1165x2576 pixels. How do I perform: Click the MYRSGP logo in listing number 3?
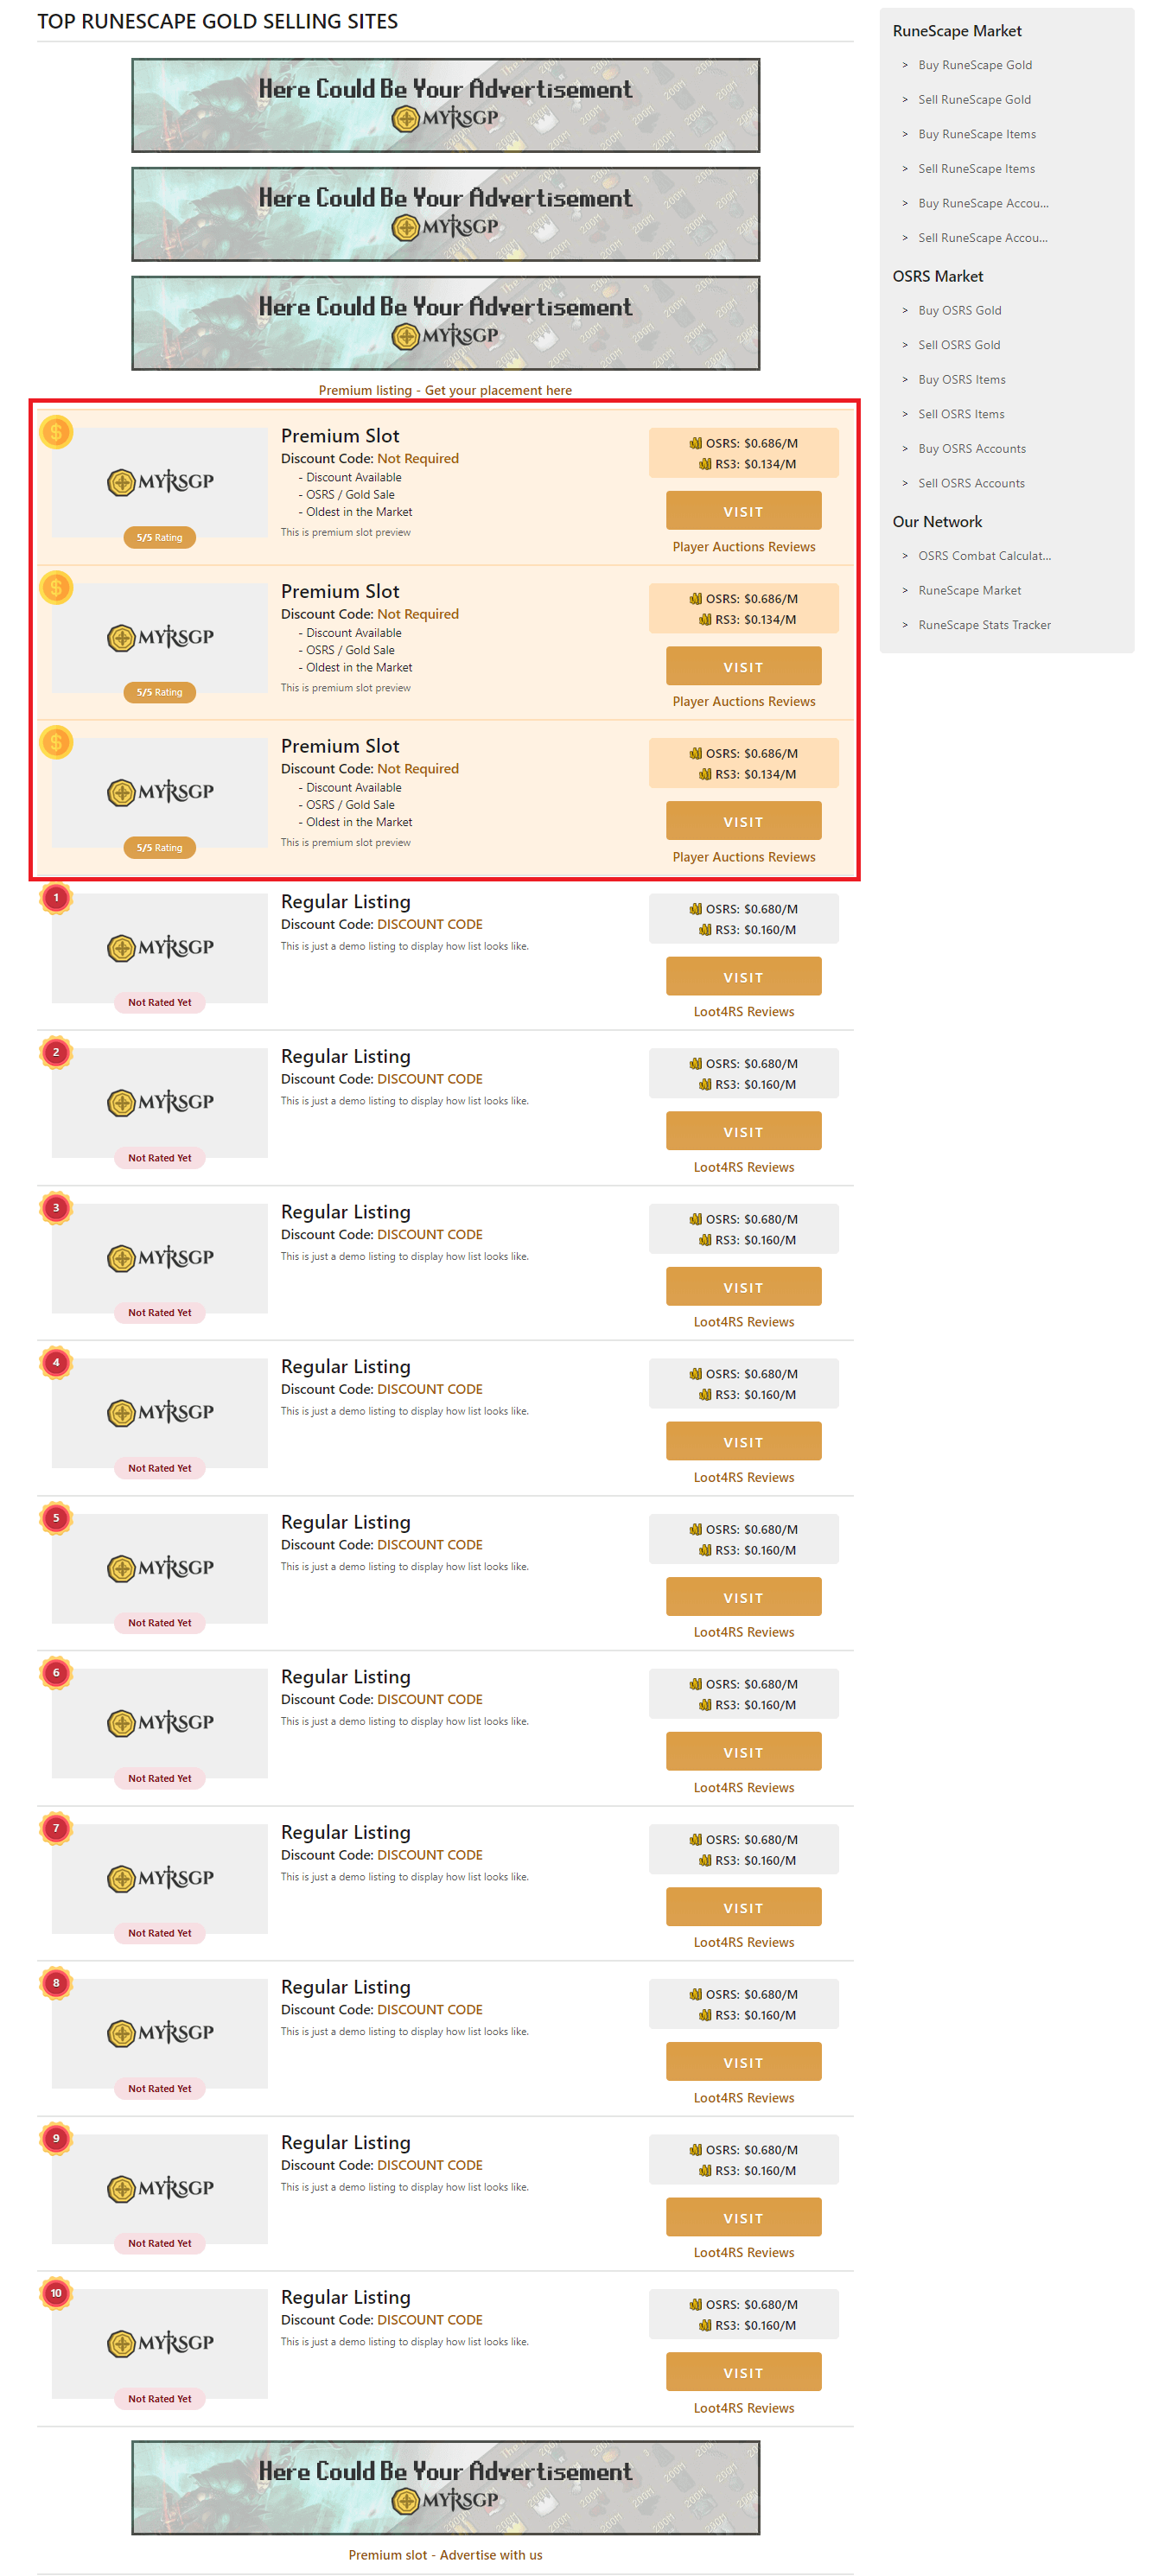[x=160, y=1257]
